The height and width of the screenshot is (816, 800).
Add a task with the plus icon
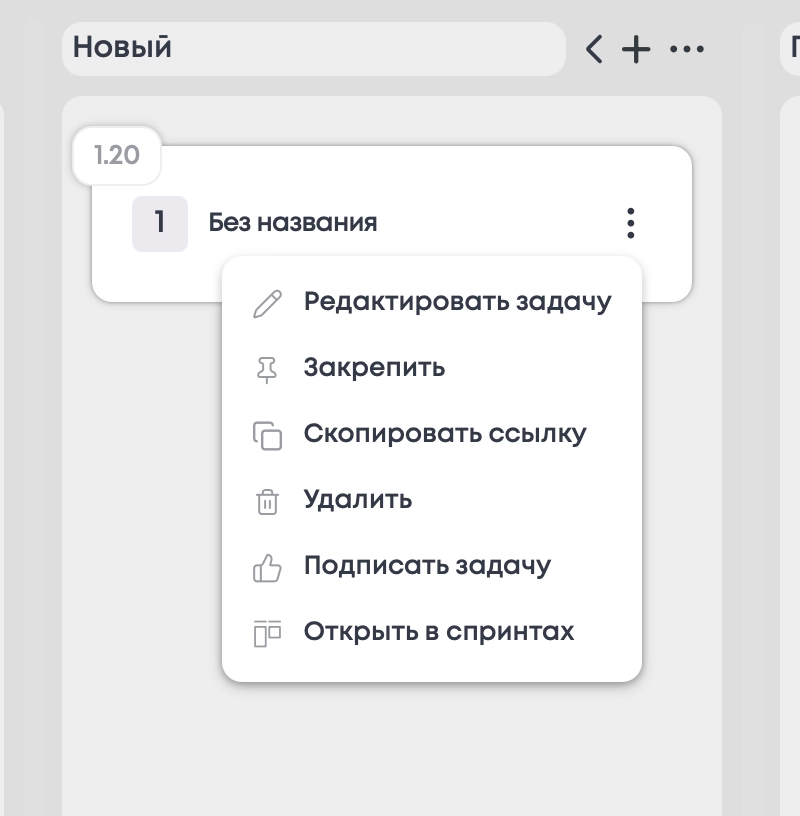pos(636,49)
